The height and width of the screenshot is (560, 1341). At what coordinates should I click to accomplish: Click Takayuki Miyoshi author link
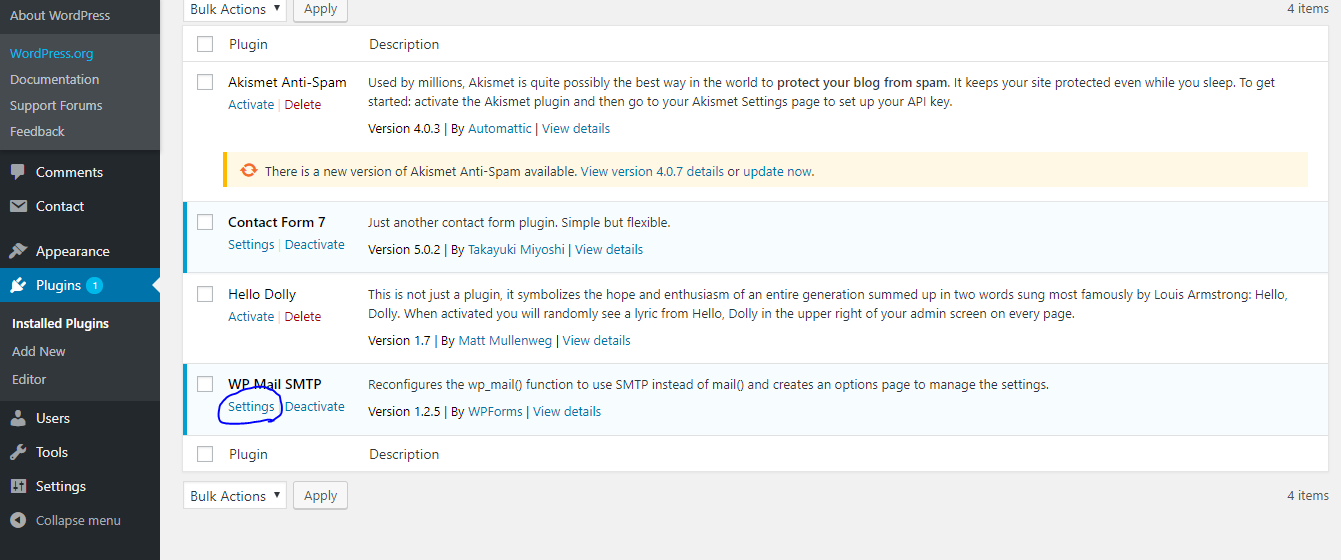(x=517, y=249)
